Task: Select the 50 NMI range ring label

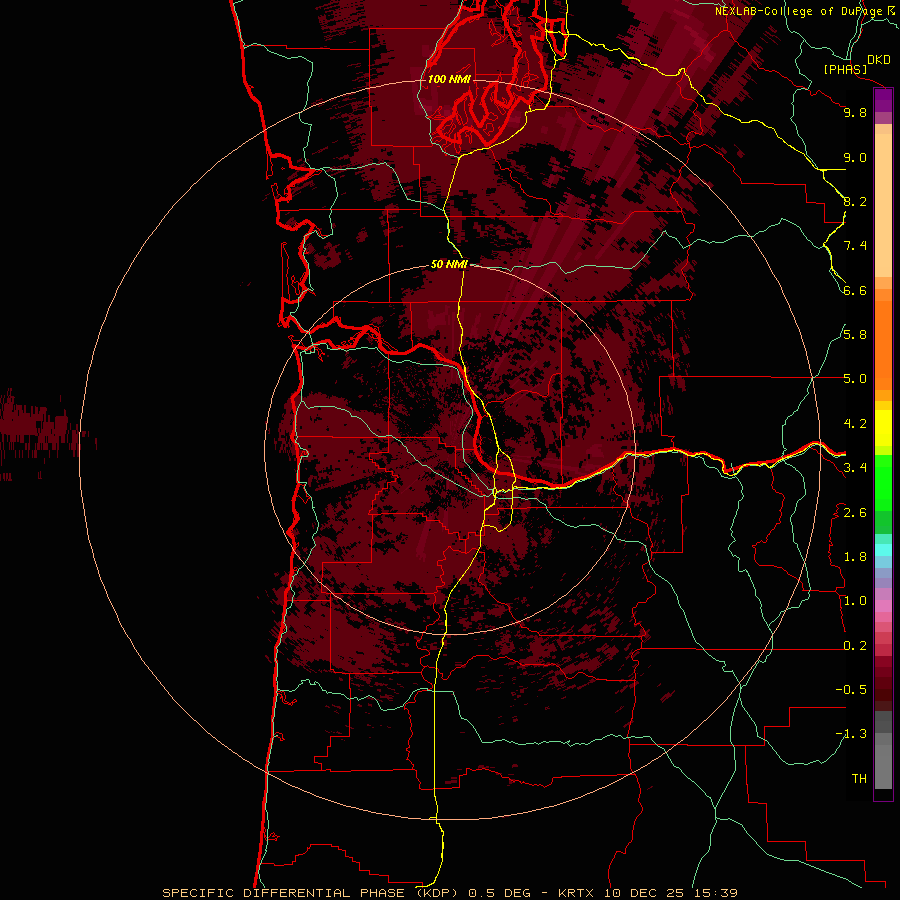Action: point(449,265)
